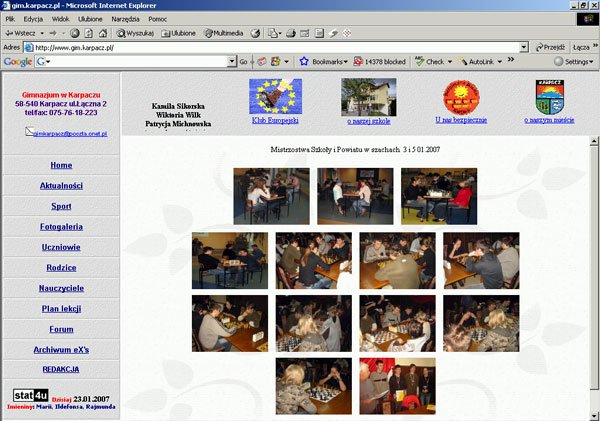Screen dimensions: 600x421
Task: Click the spell Check button
Action: pos(430,61)
